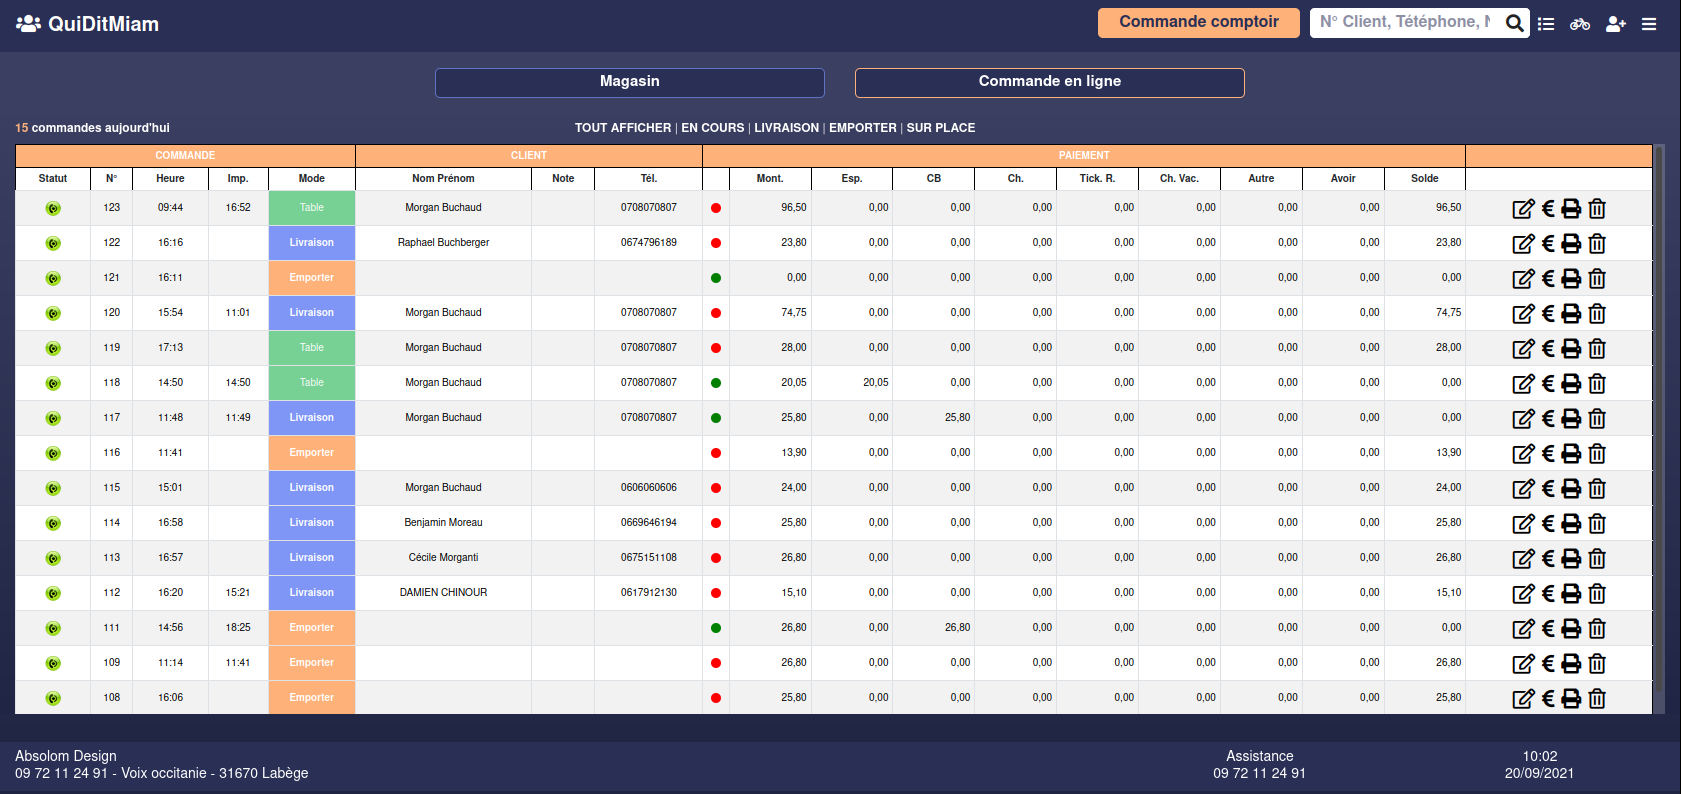The width and height of the screenshot is (1681, 794).
Task: Open the orders list icon in header
Action: pyautogui.click(x=1546, y=24)
